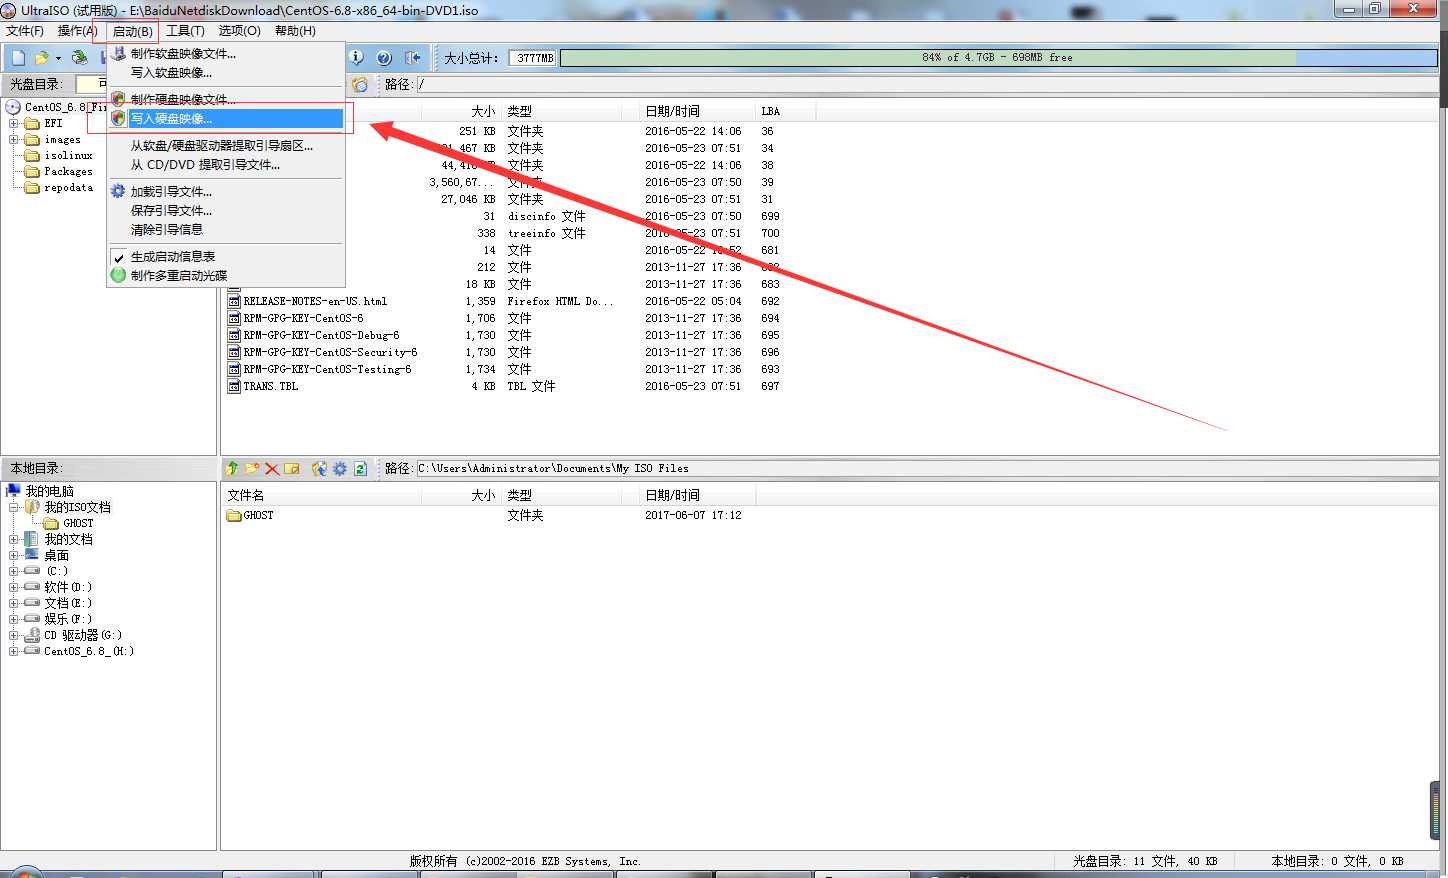Click the yellow folder icon after the red X
The width and height of the screenshot is (1448, 878).
(x=292, y=468)
